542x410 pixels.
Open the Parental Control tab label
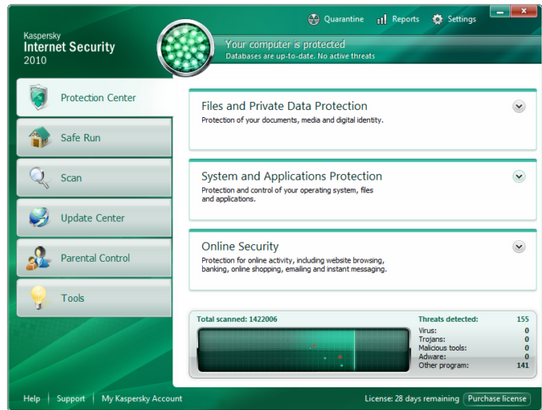point(95,258)
